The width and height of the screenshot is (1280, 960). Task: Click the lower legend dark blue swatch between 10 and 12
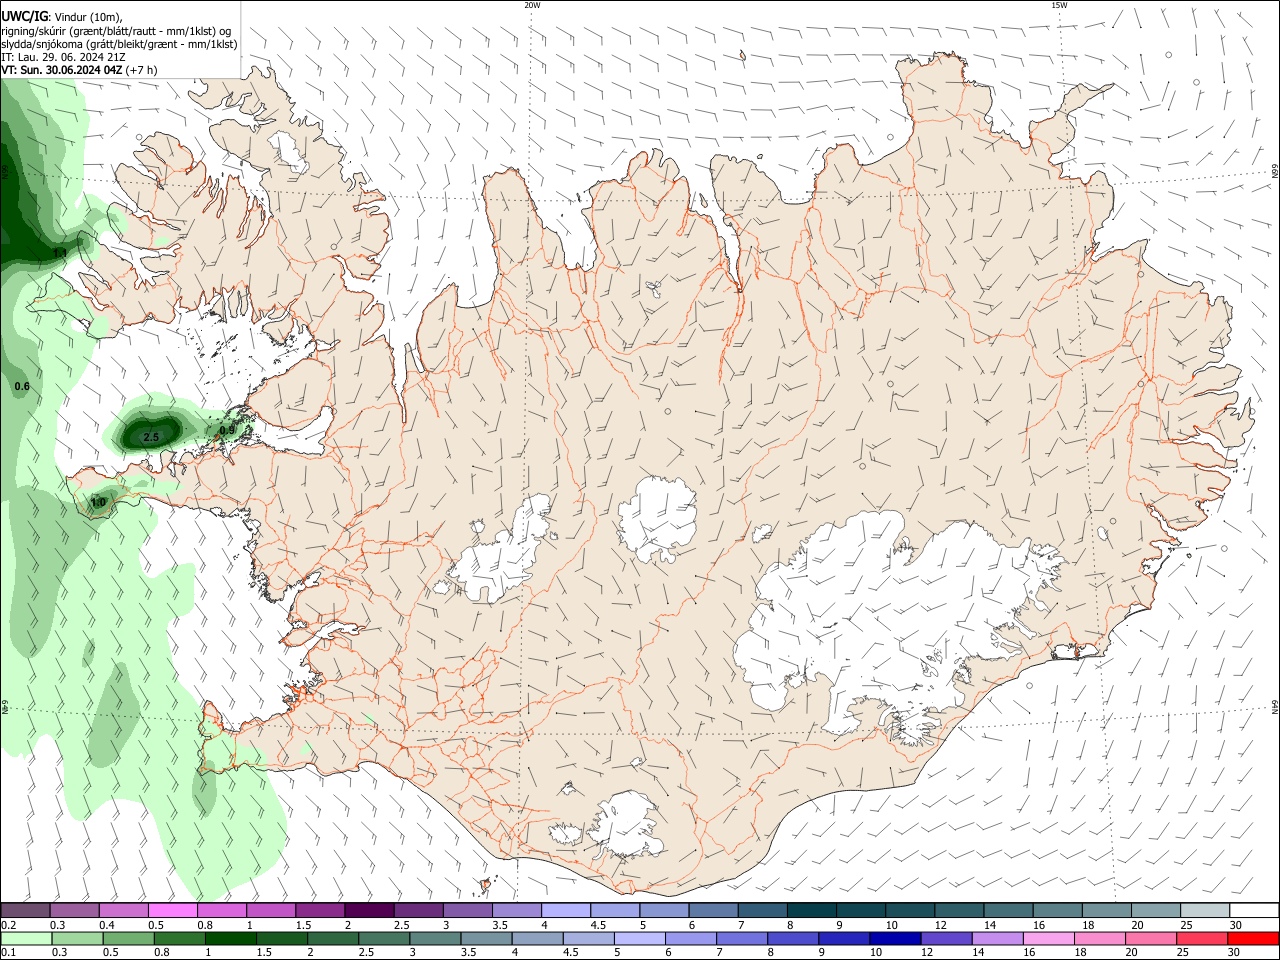(x=895, y=939)
